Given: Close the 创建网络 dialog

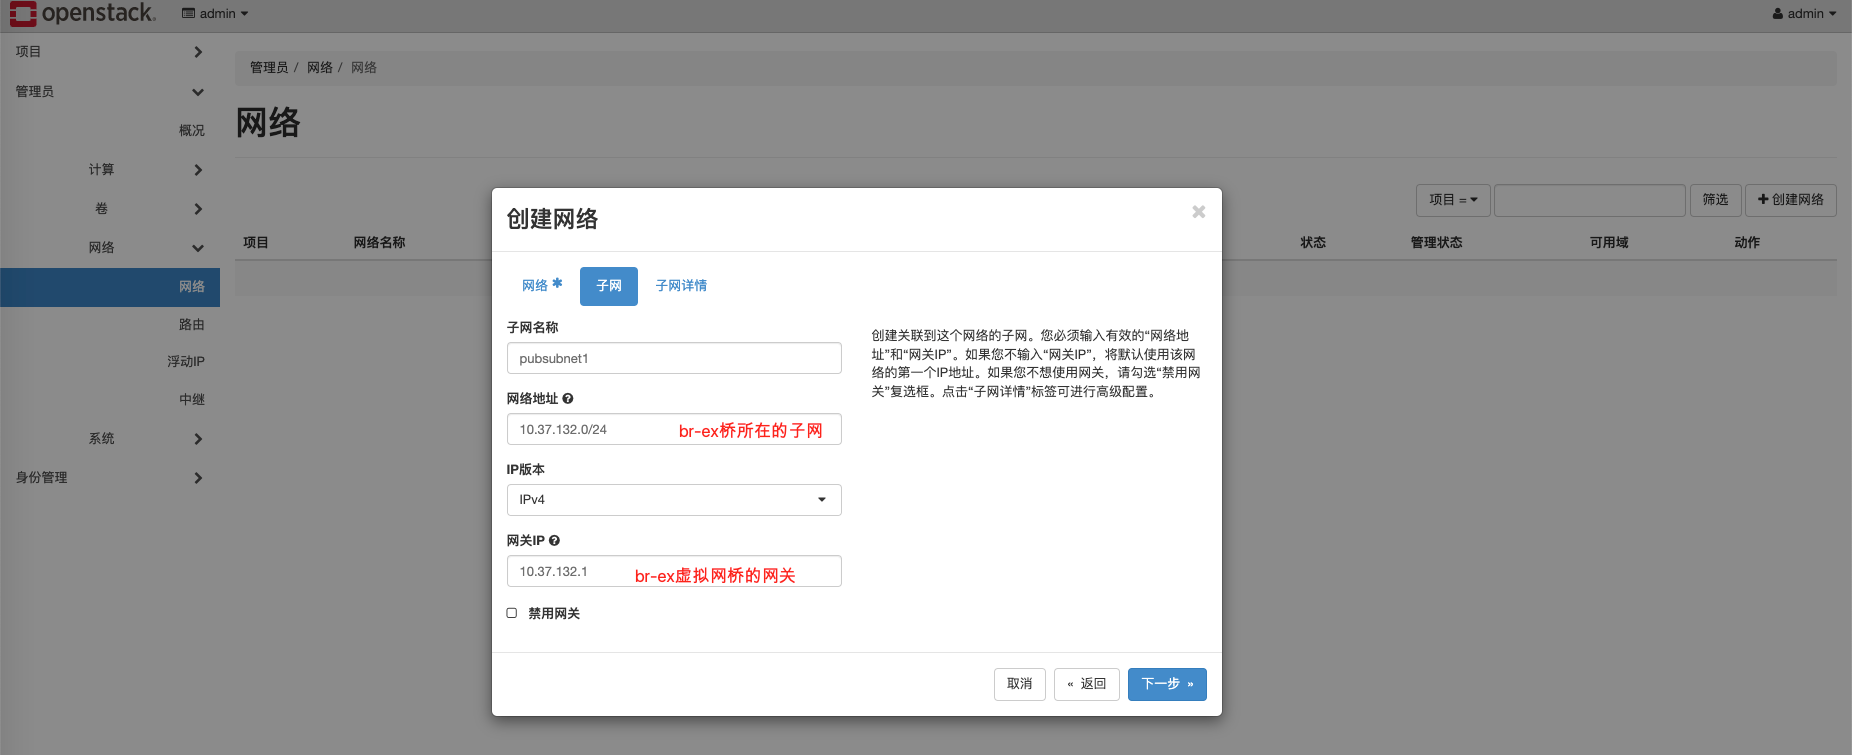Looking at the screenshot, I should [1198, 212].
